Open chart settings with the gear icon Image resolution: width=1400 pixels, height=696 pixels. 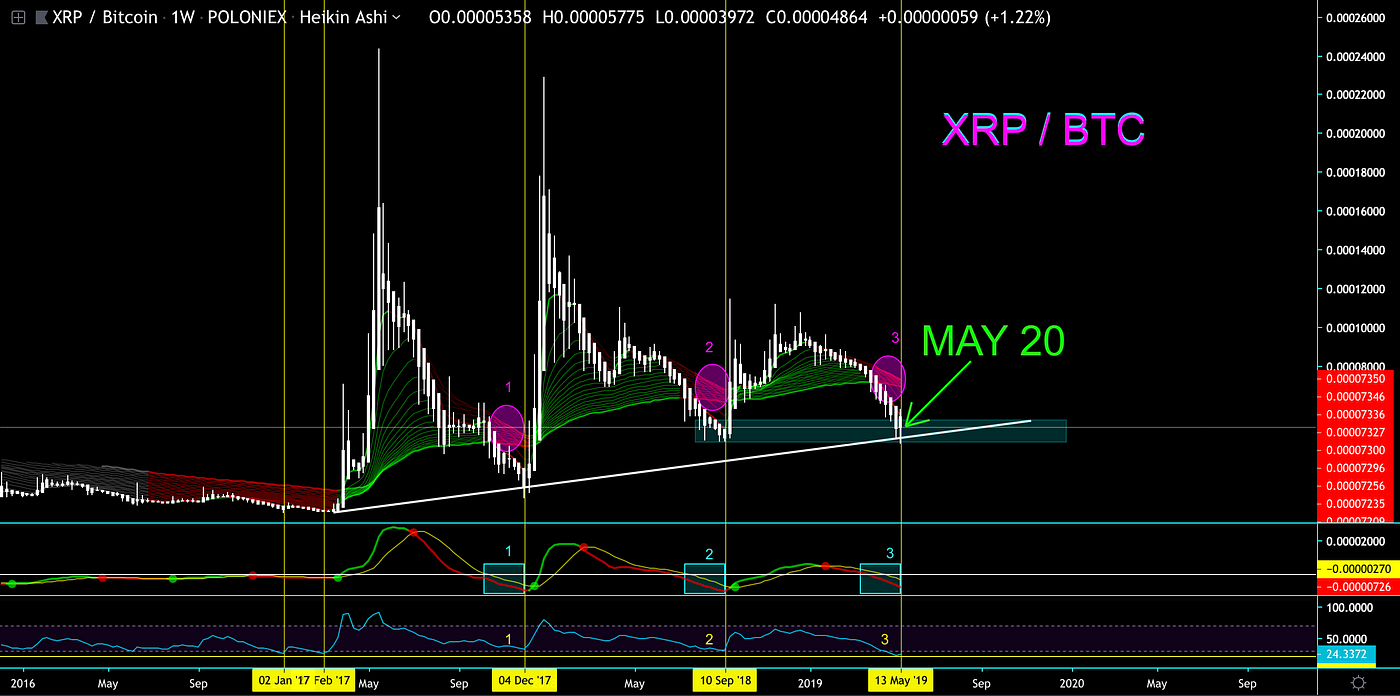point(1358,682)
